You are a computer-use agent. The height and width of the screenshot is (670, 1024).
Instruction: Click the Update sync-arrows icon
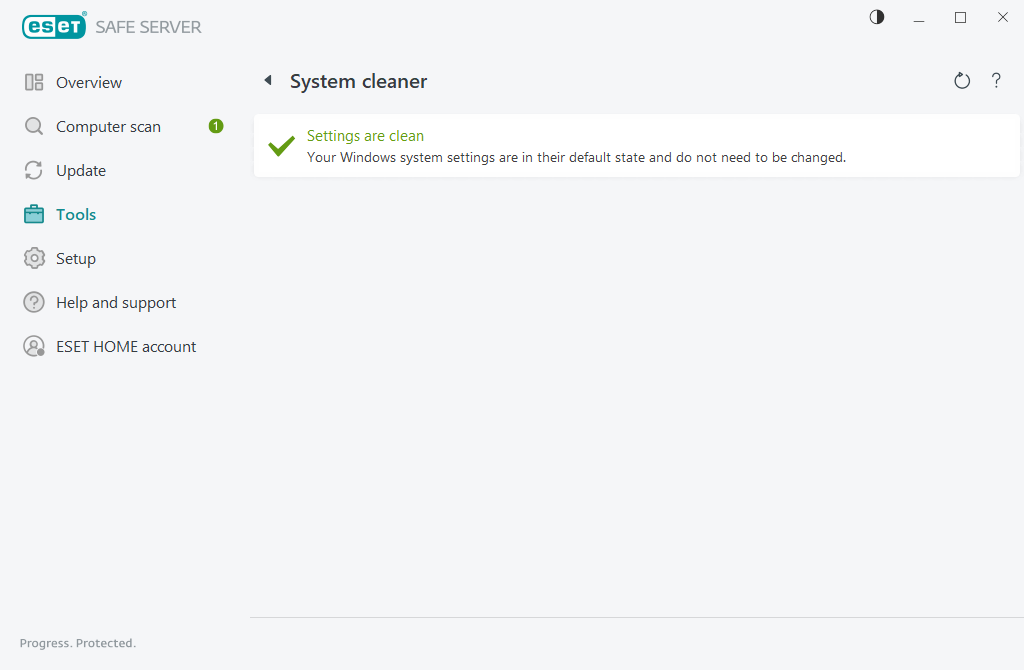[33, 170]
